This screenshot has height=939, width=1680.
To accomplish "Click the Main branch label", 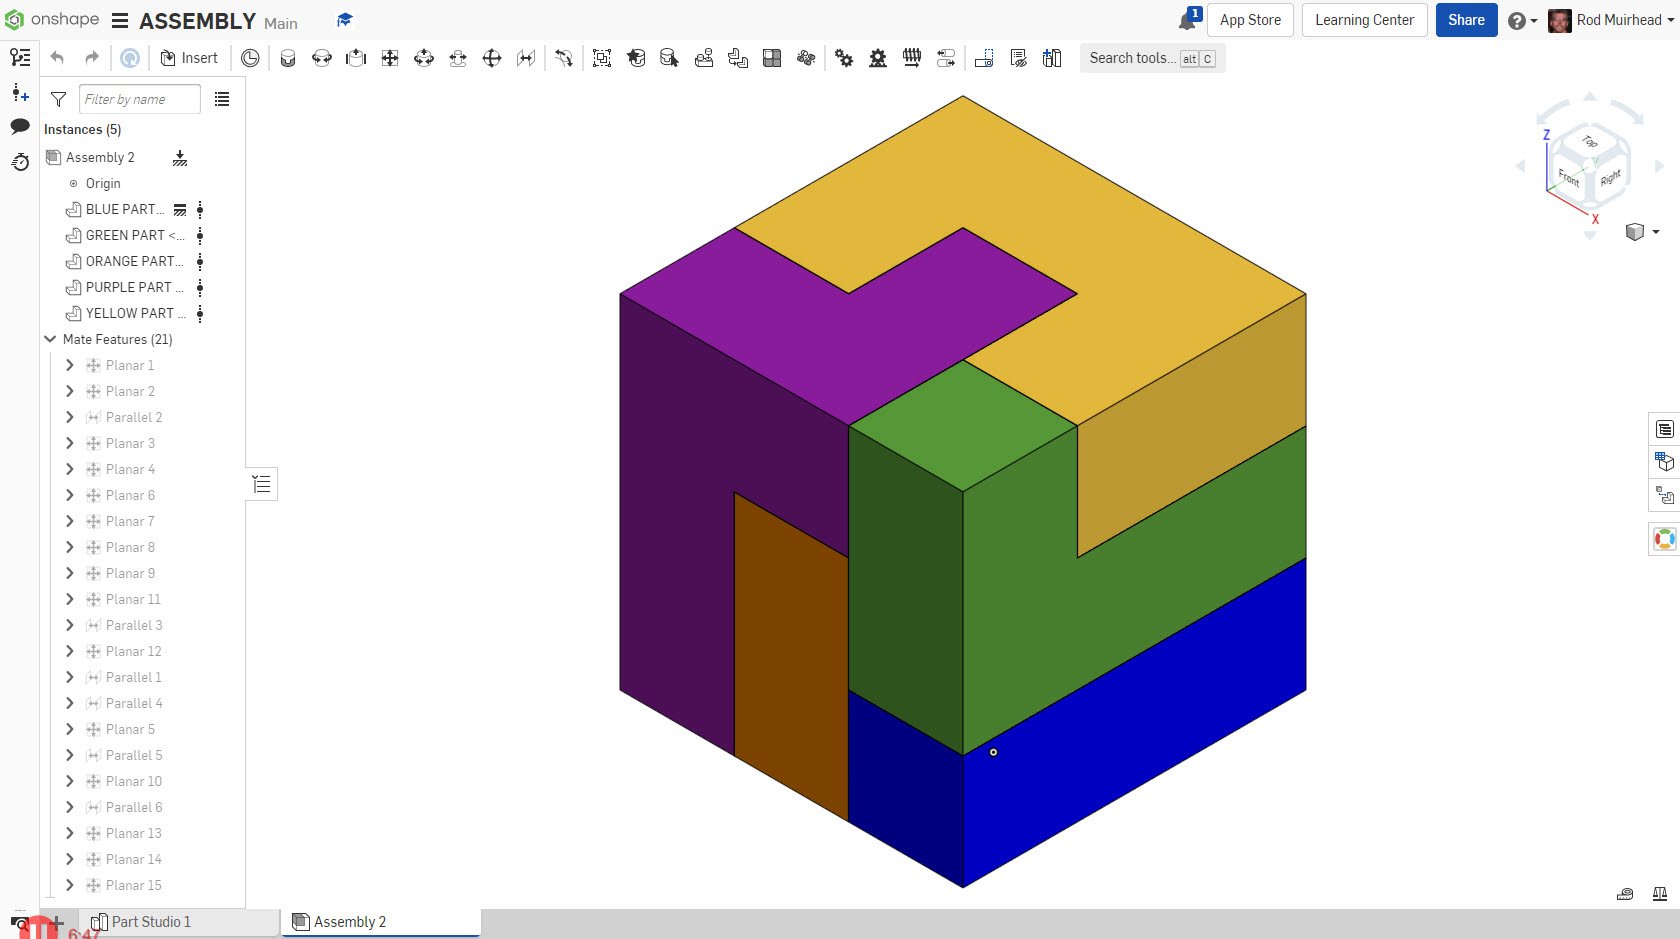I will click(281, 23).
